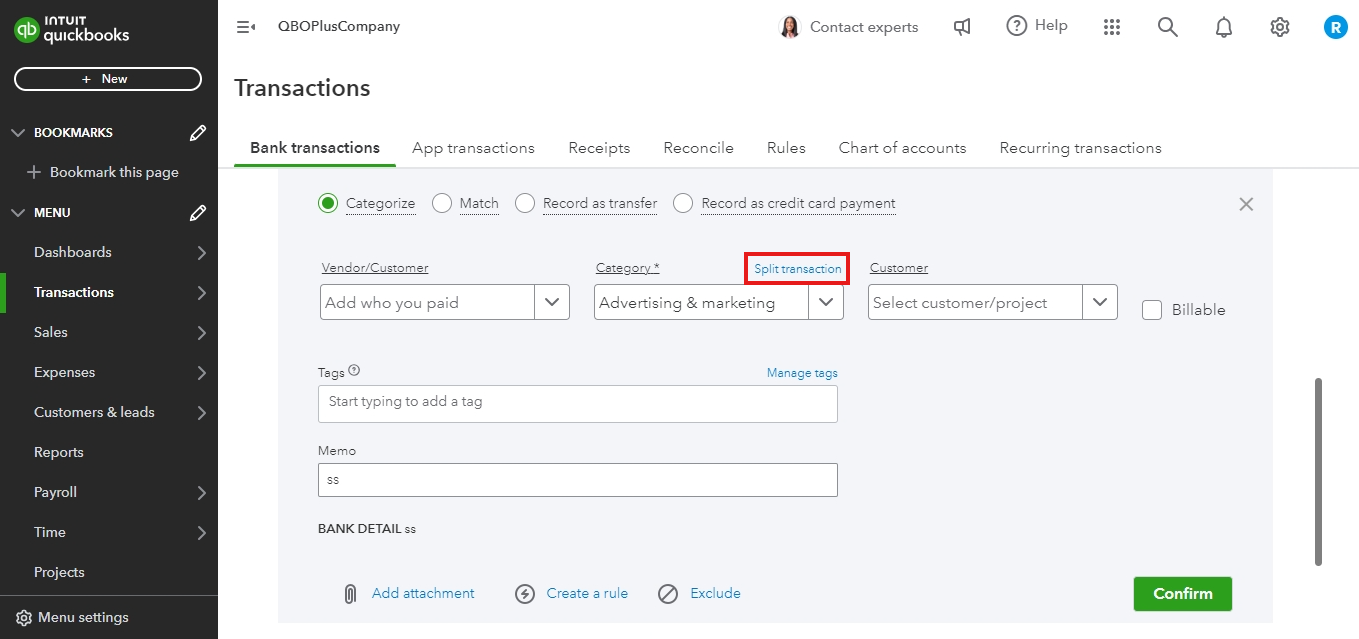Expand the Customers & leads submenu arrow

201,413
